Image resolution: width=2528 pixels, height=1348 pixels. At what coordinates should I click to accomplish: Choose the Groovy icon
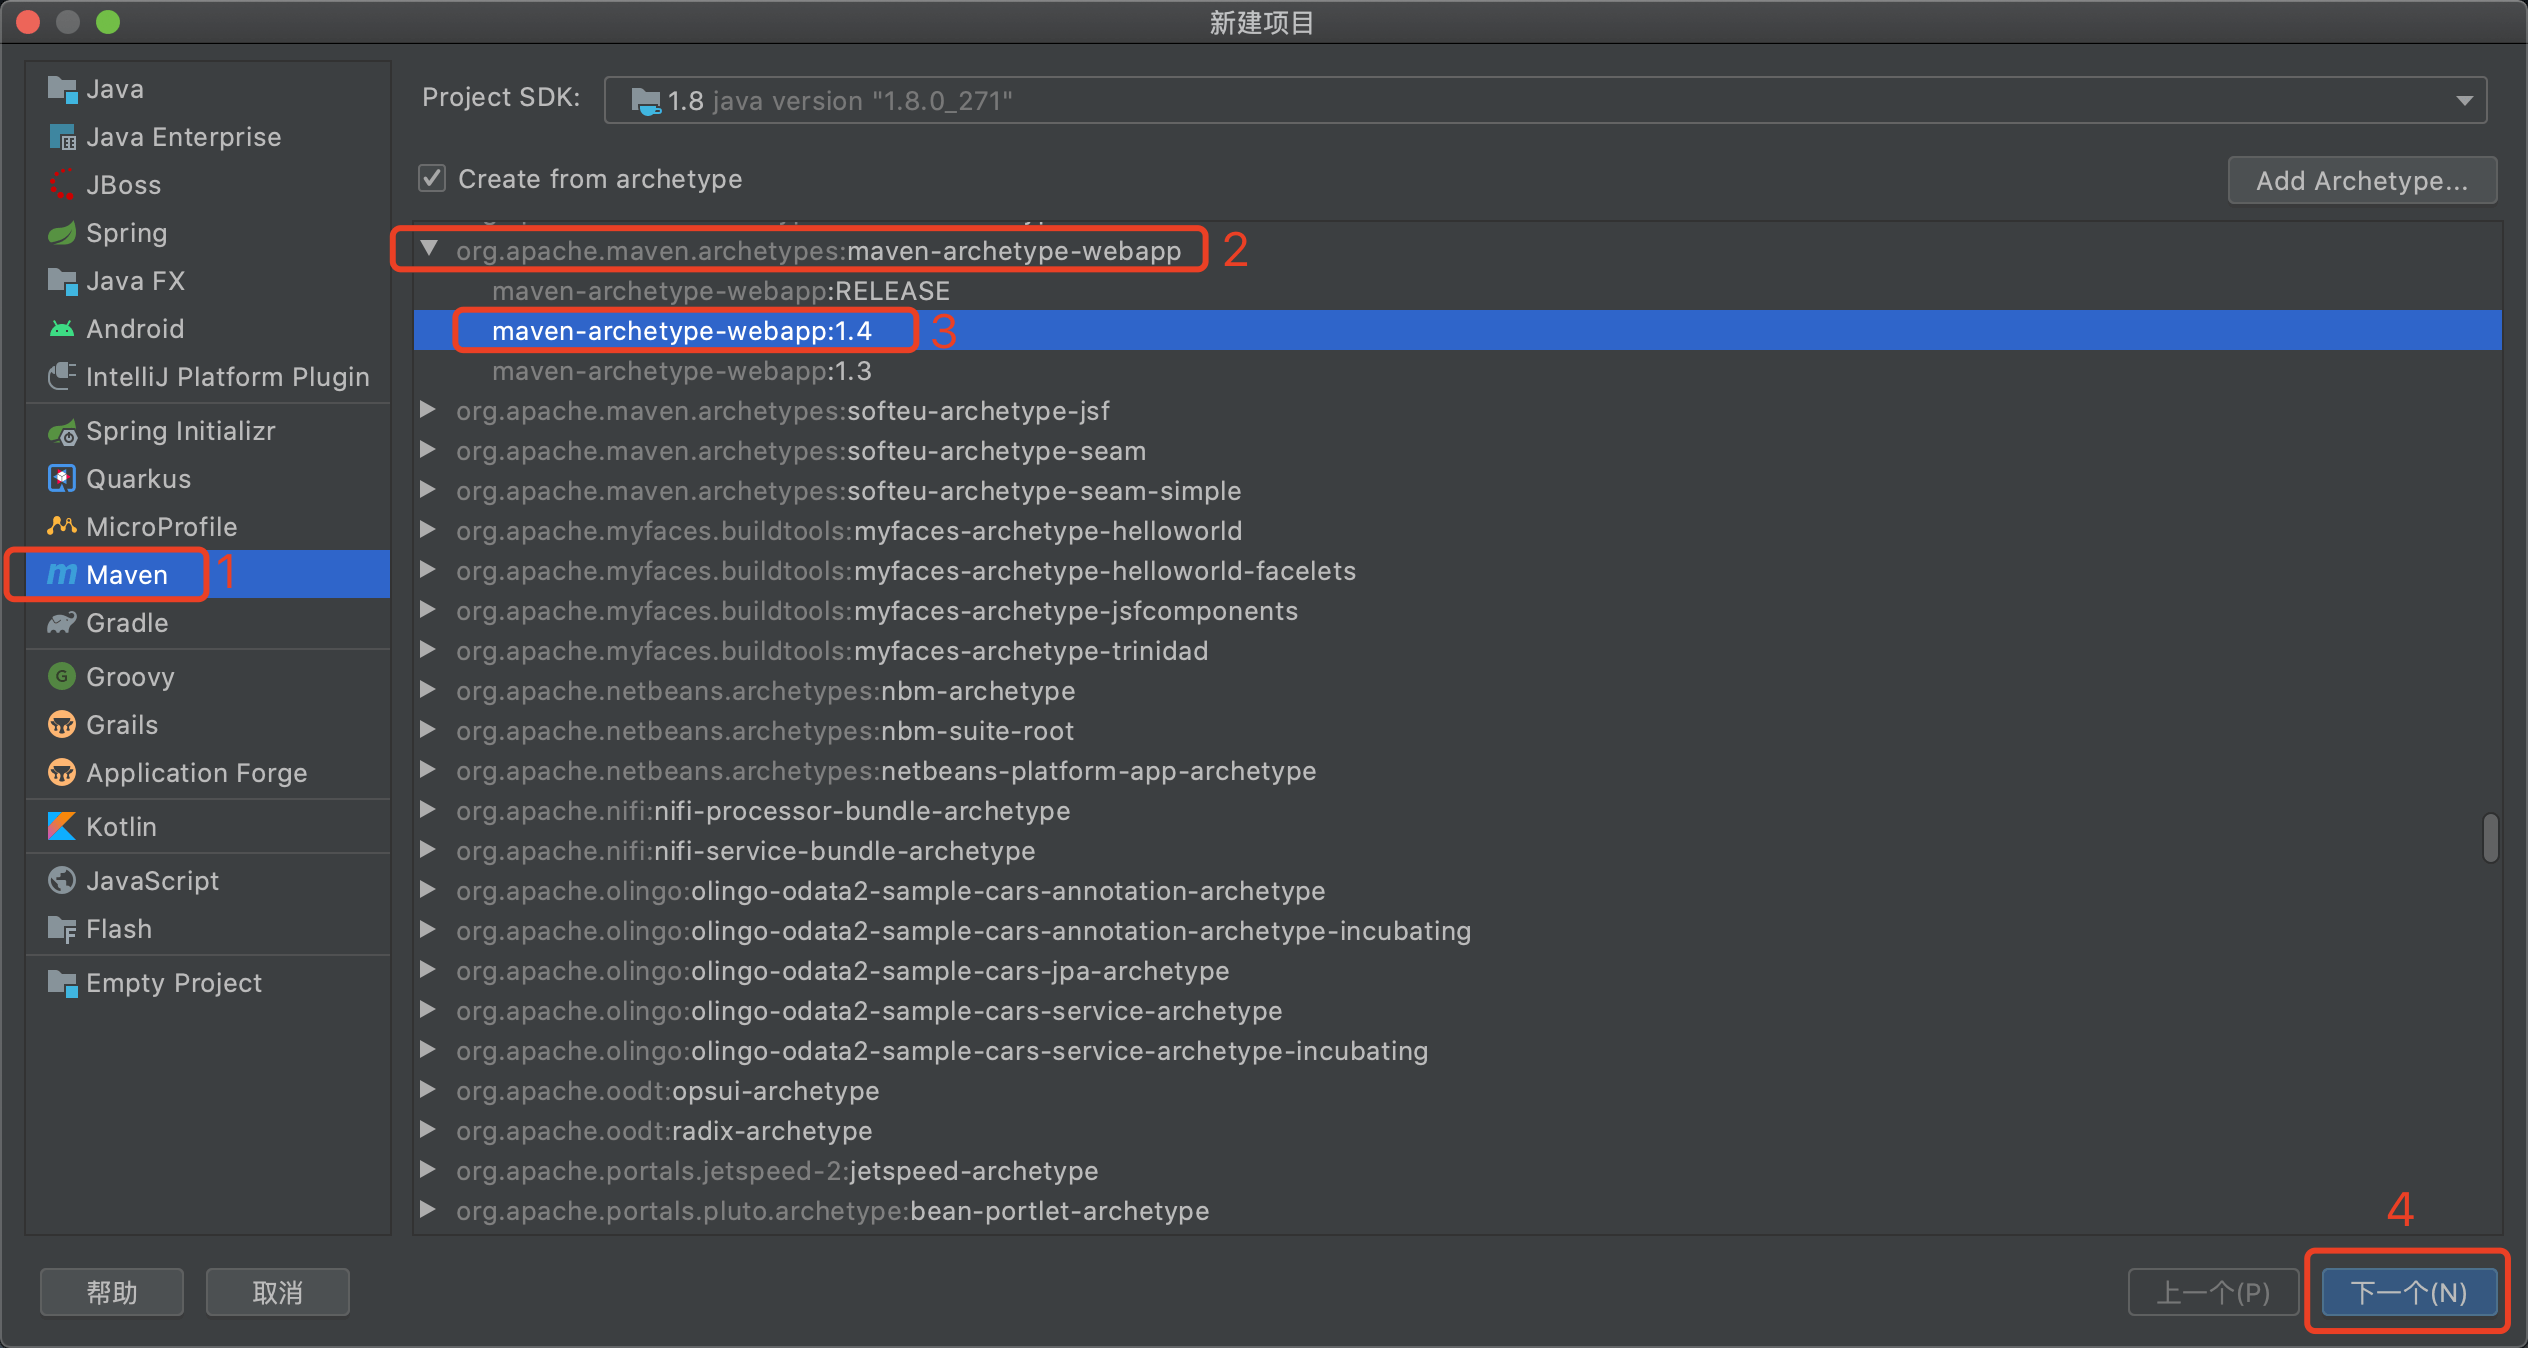tap(62, 677)
